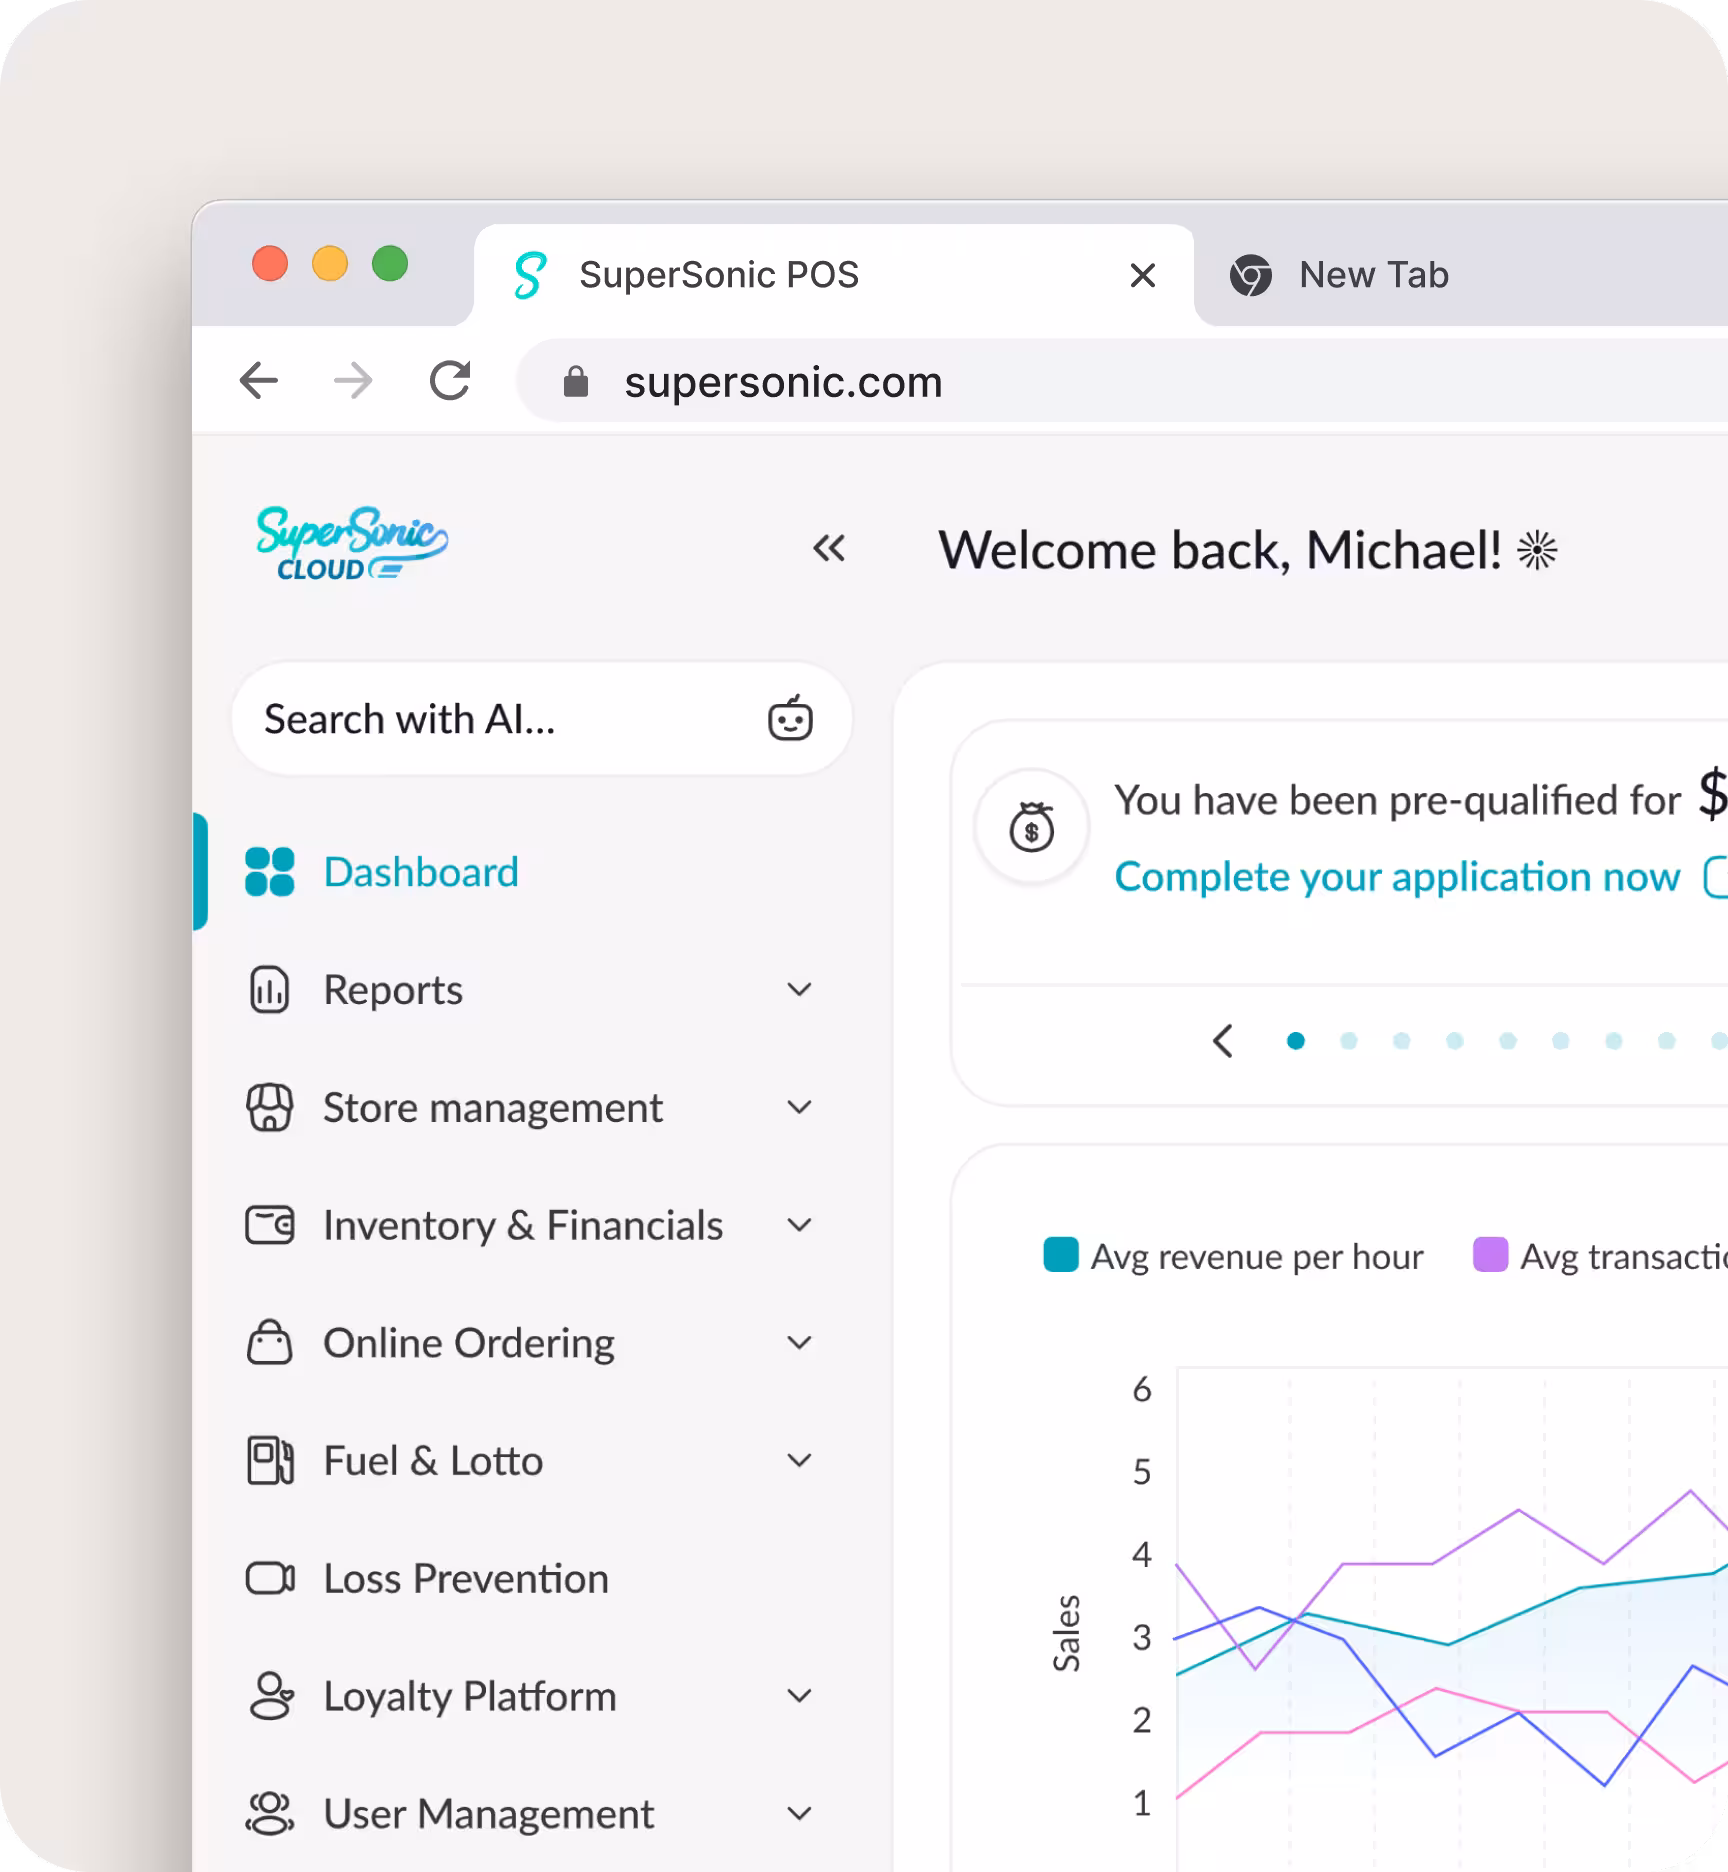
Task: Click the SuperSonic Cloud logo
Action: 352,544
